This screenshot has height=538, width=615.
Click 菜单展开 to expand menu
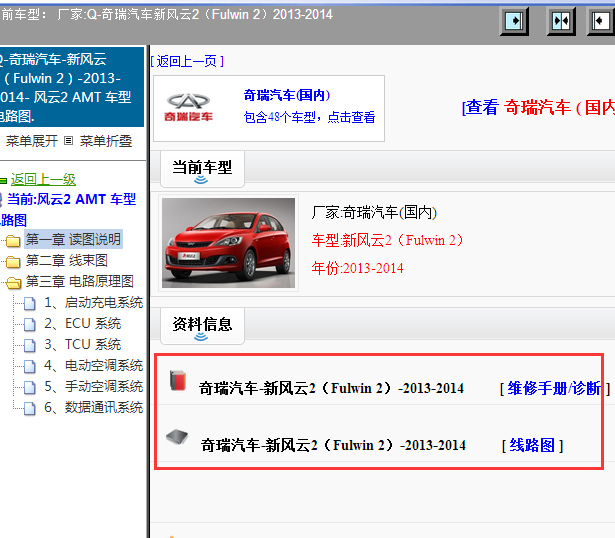point(32,141)
